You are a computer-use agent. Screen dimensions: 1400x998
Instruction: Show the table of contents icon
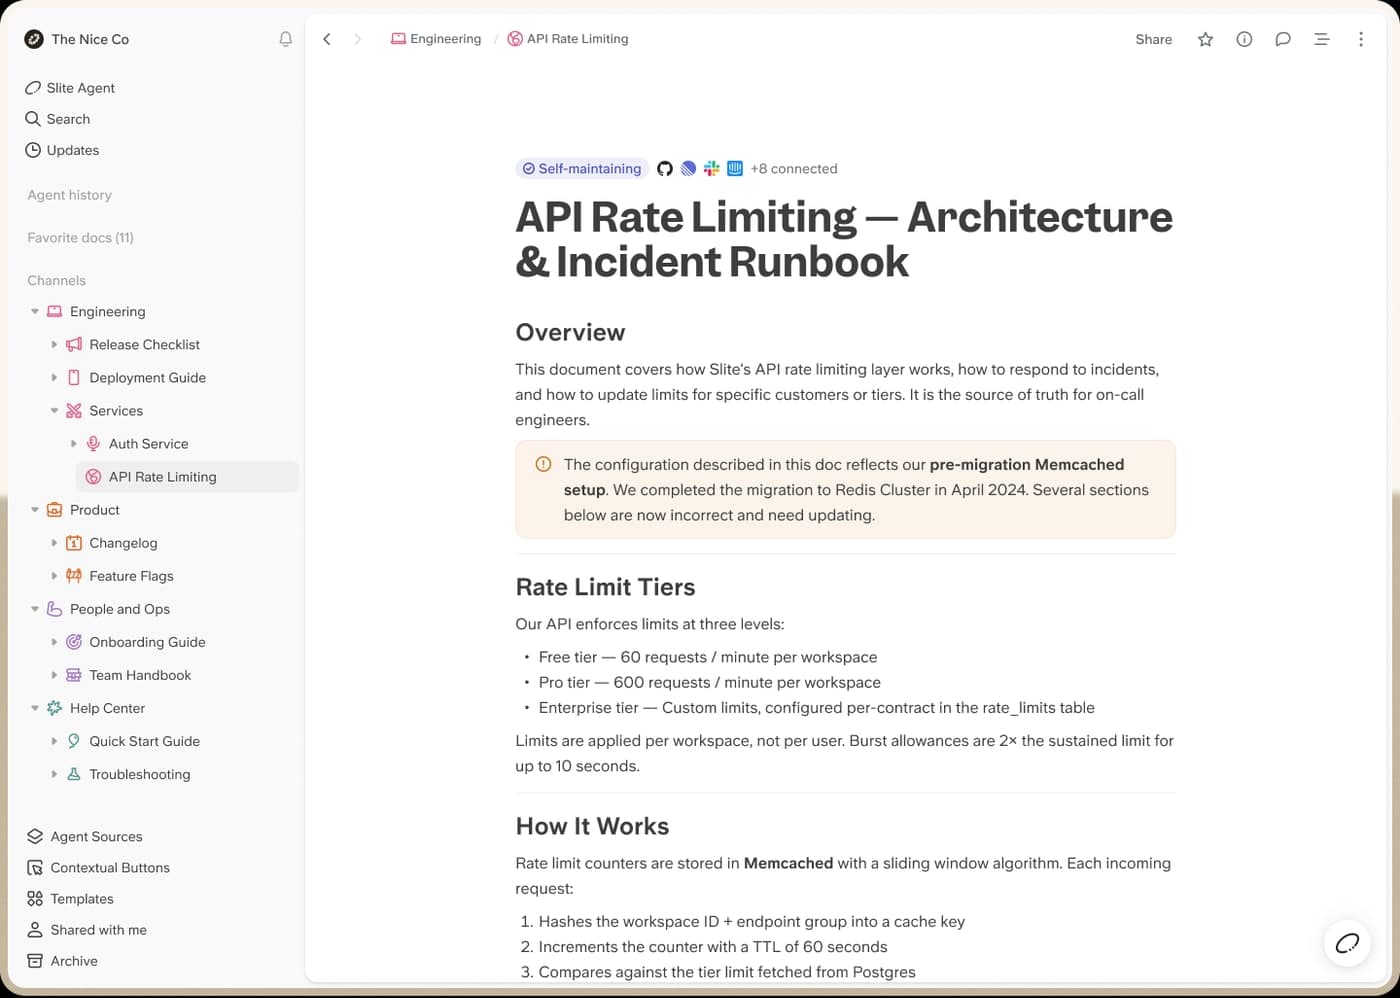(1321, 39)
